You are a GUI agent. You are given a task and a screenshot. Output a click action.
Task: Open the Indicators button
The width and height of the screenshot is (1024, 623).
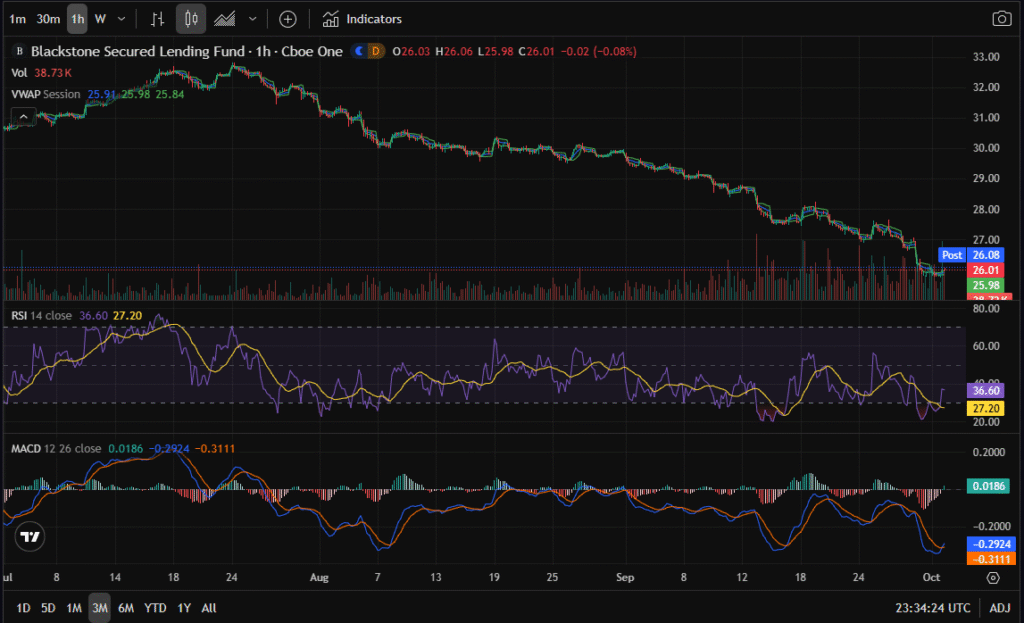coord(362,19)
